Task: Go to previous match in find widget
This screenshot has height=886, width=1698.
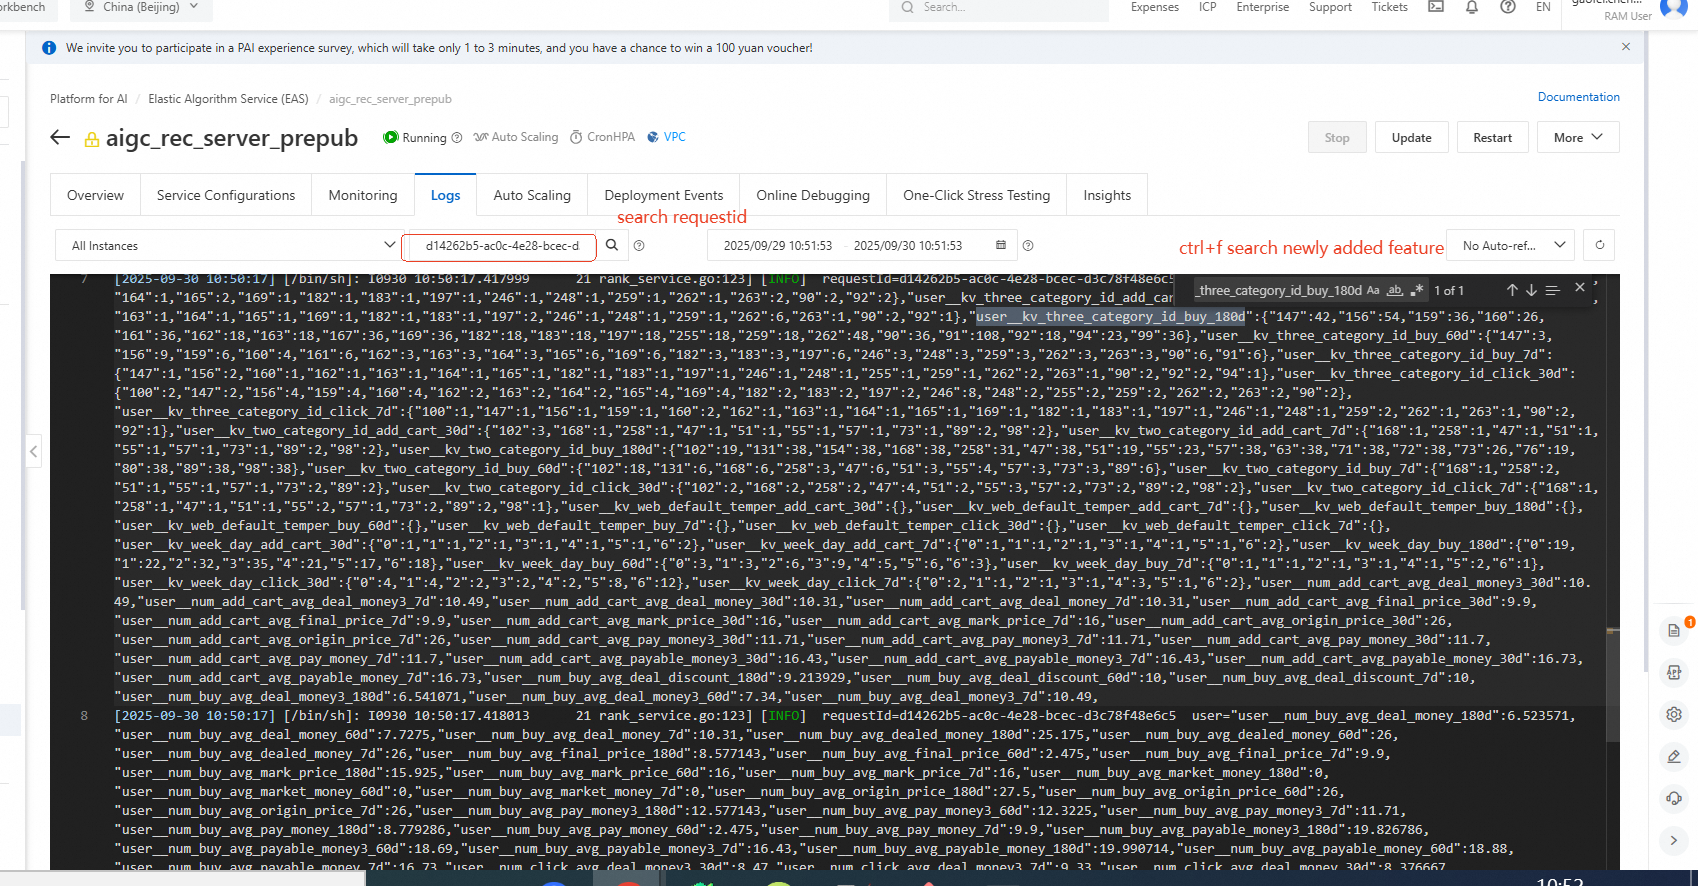Action: 1512,290
